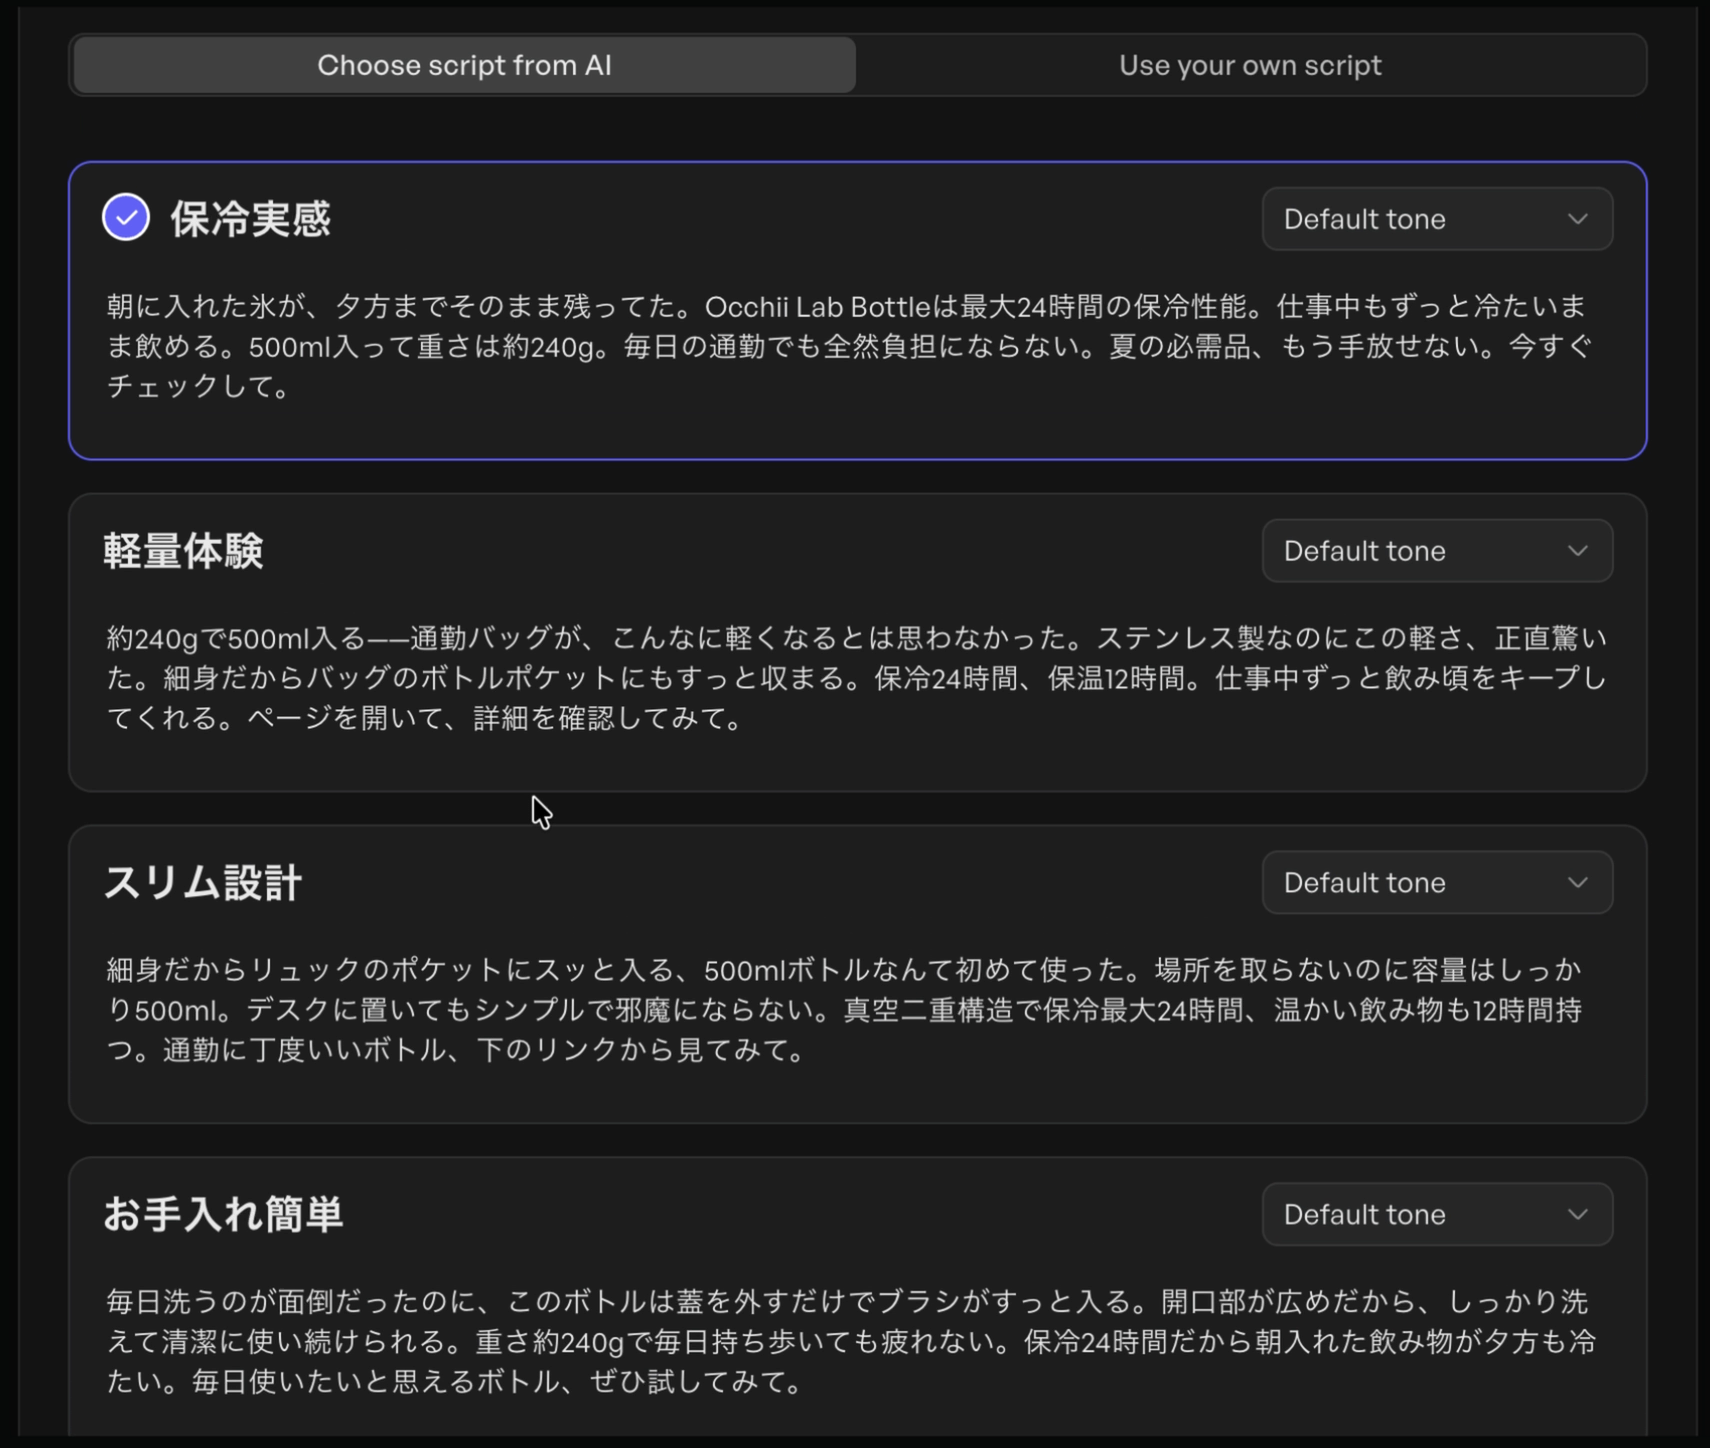Click the script text starting 毎日洗うのが面倒
This screenshot has width=1710, height=1448.
851,1342
